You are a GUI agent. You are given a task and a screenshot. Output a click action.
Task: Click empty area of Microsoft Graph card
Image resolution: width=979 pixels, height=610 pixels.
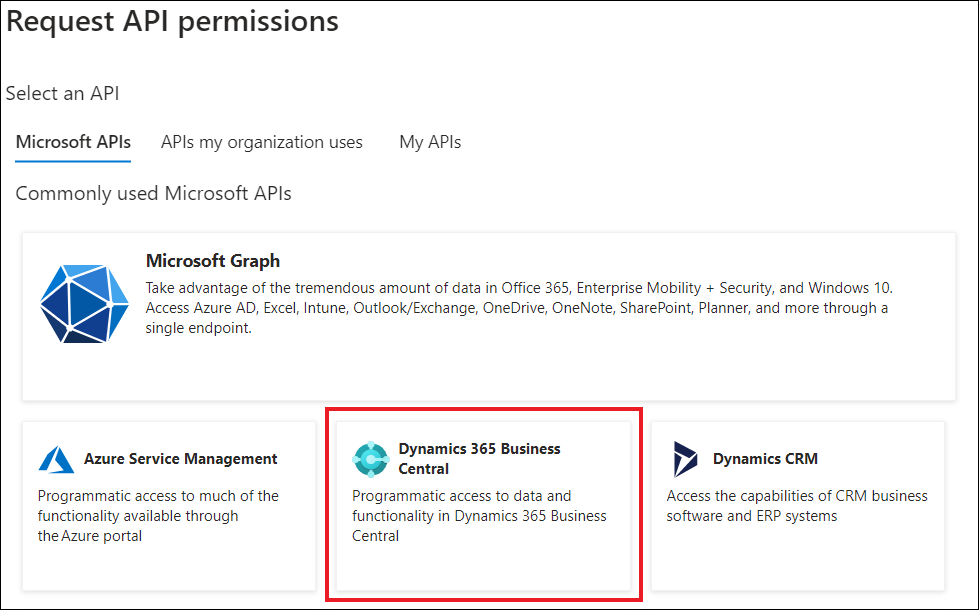(562, 371)
